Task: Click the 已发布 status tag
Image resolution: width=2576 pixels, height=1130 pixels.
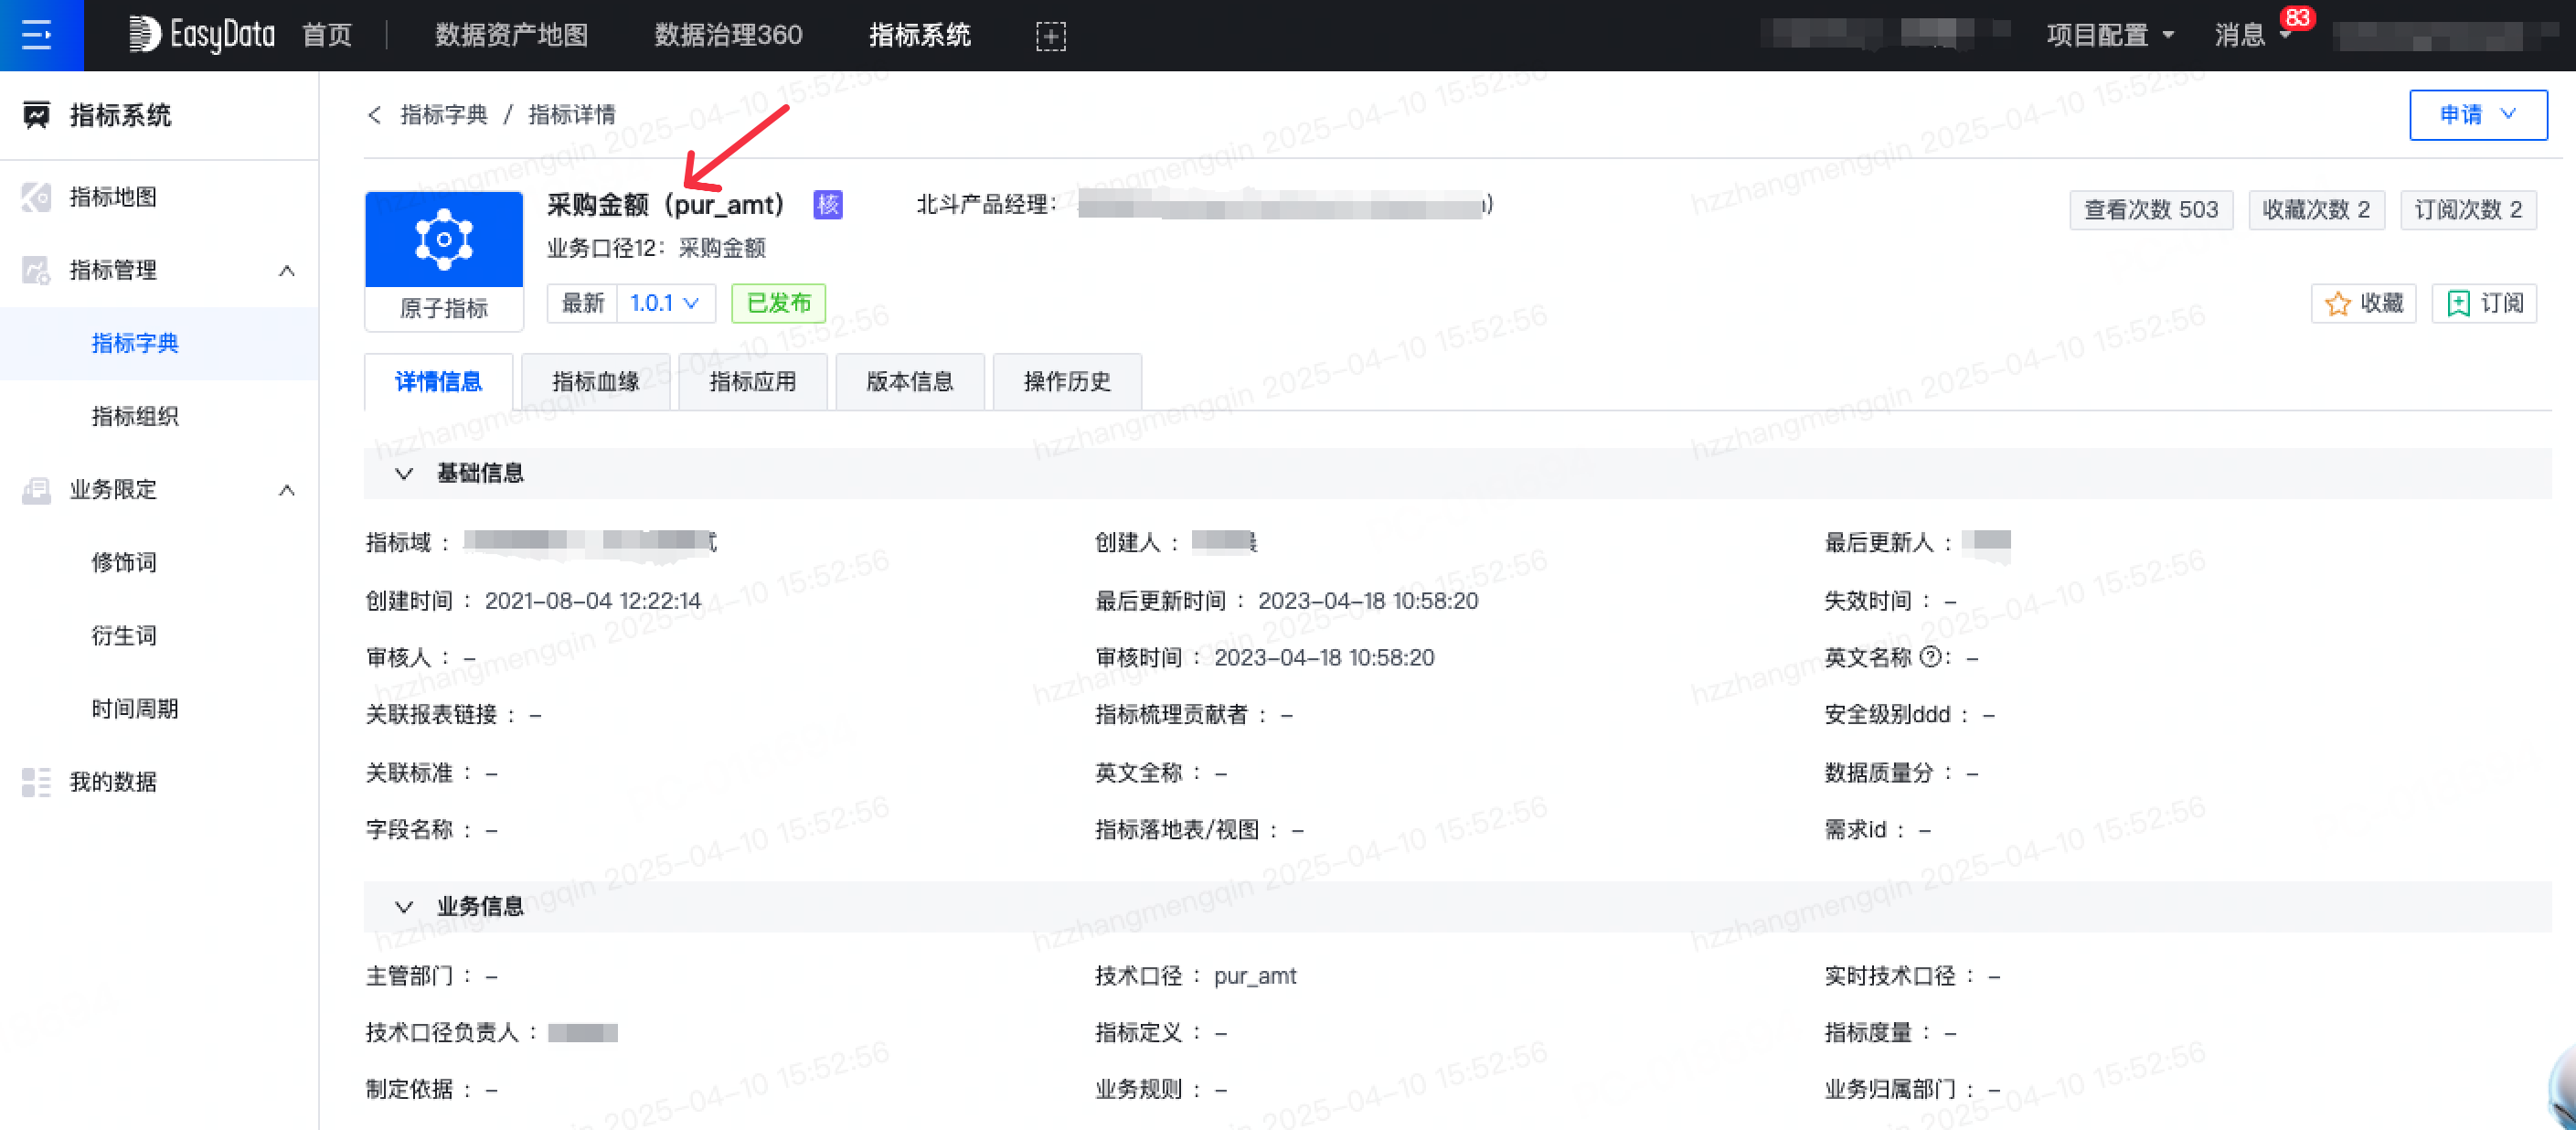Action: [x=778, y=303]
